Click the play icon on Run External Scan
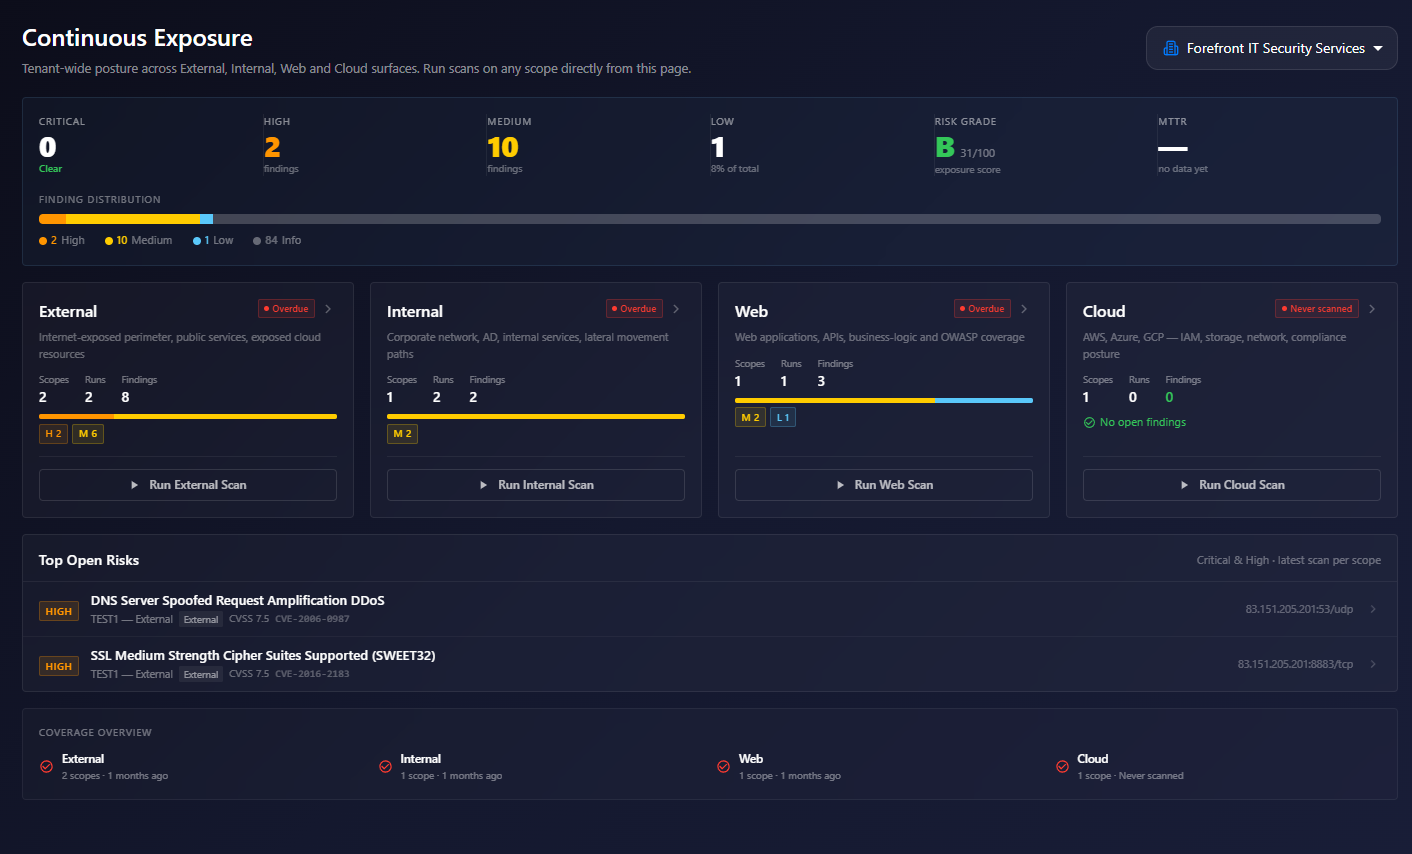The image size is (1412, 854). coord(135,485)
